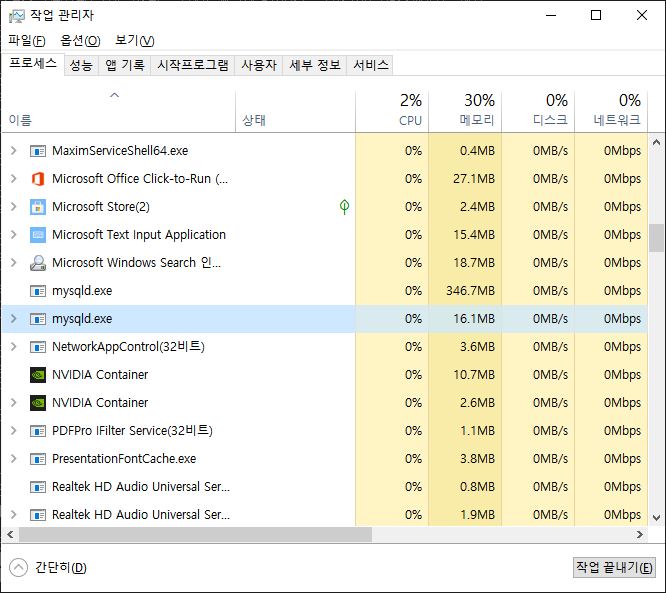Switch to the 앱 기록 tab
Image resolution: width=666 pixels, height=593 pixels.
pos(125,65)
